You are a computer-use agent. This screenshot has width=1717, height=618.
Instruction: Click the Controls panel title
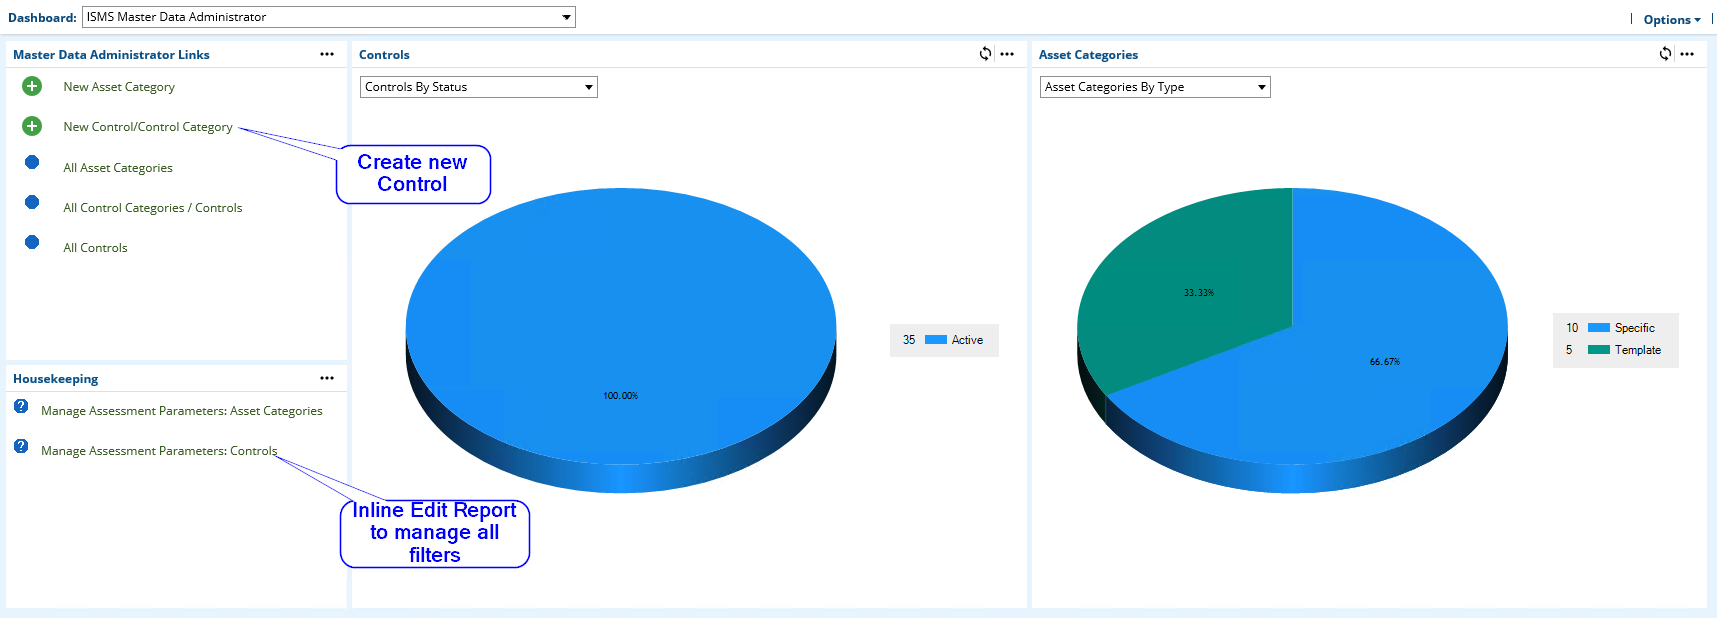tap(384, 55)
